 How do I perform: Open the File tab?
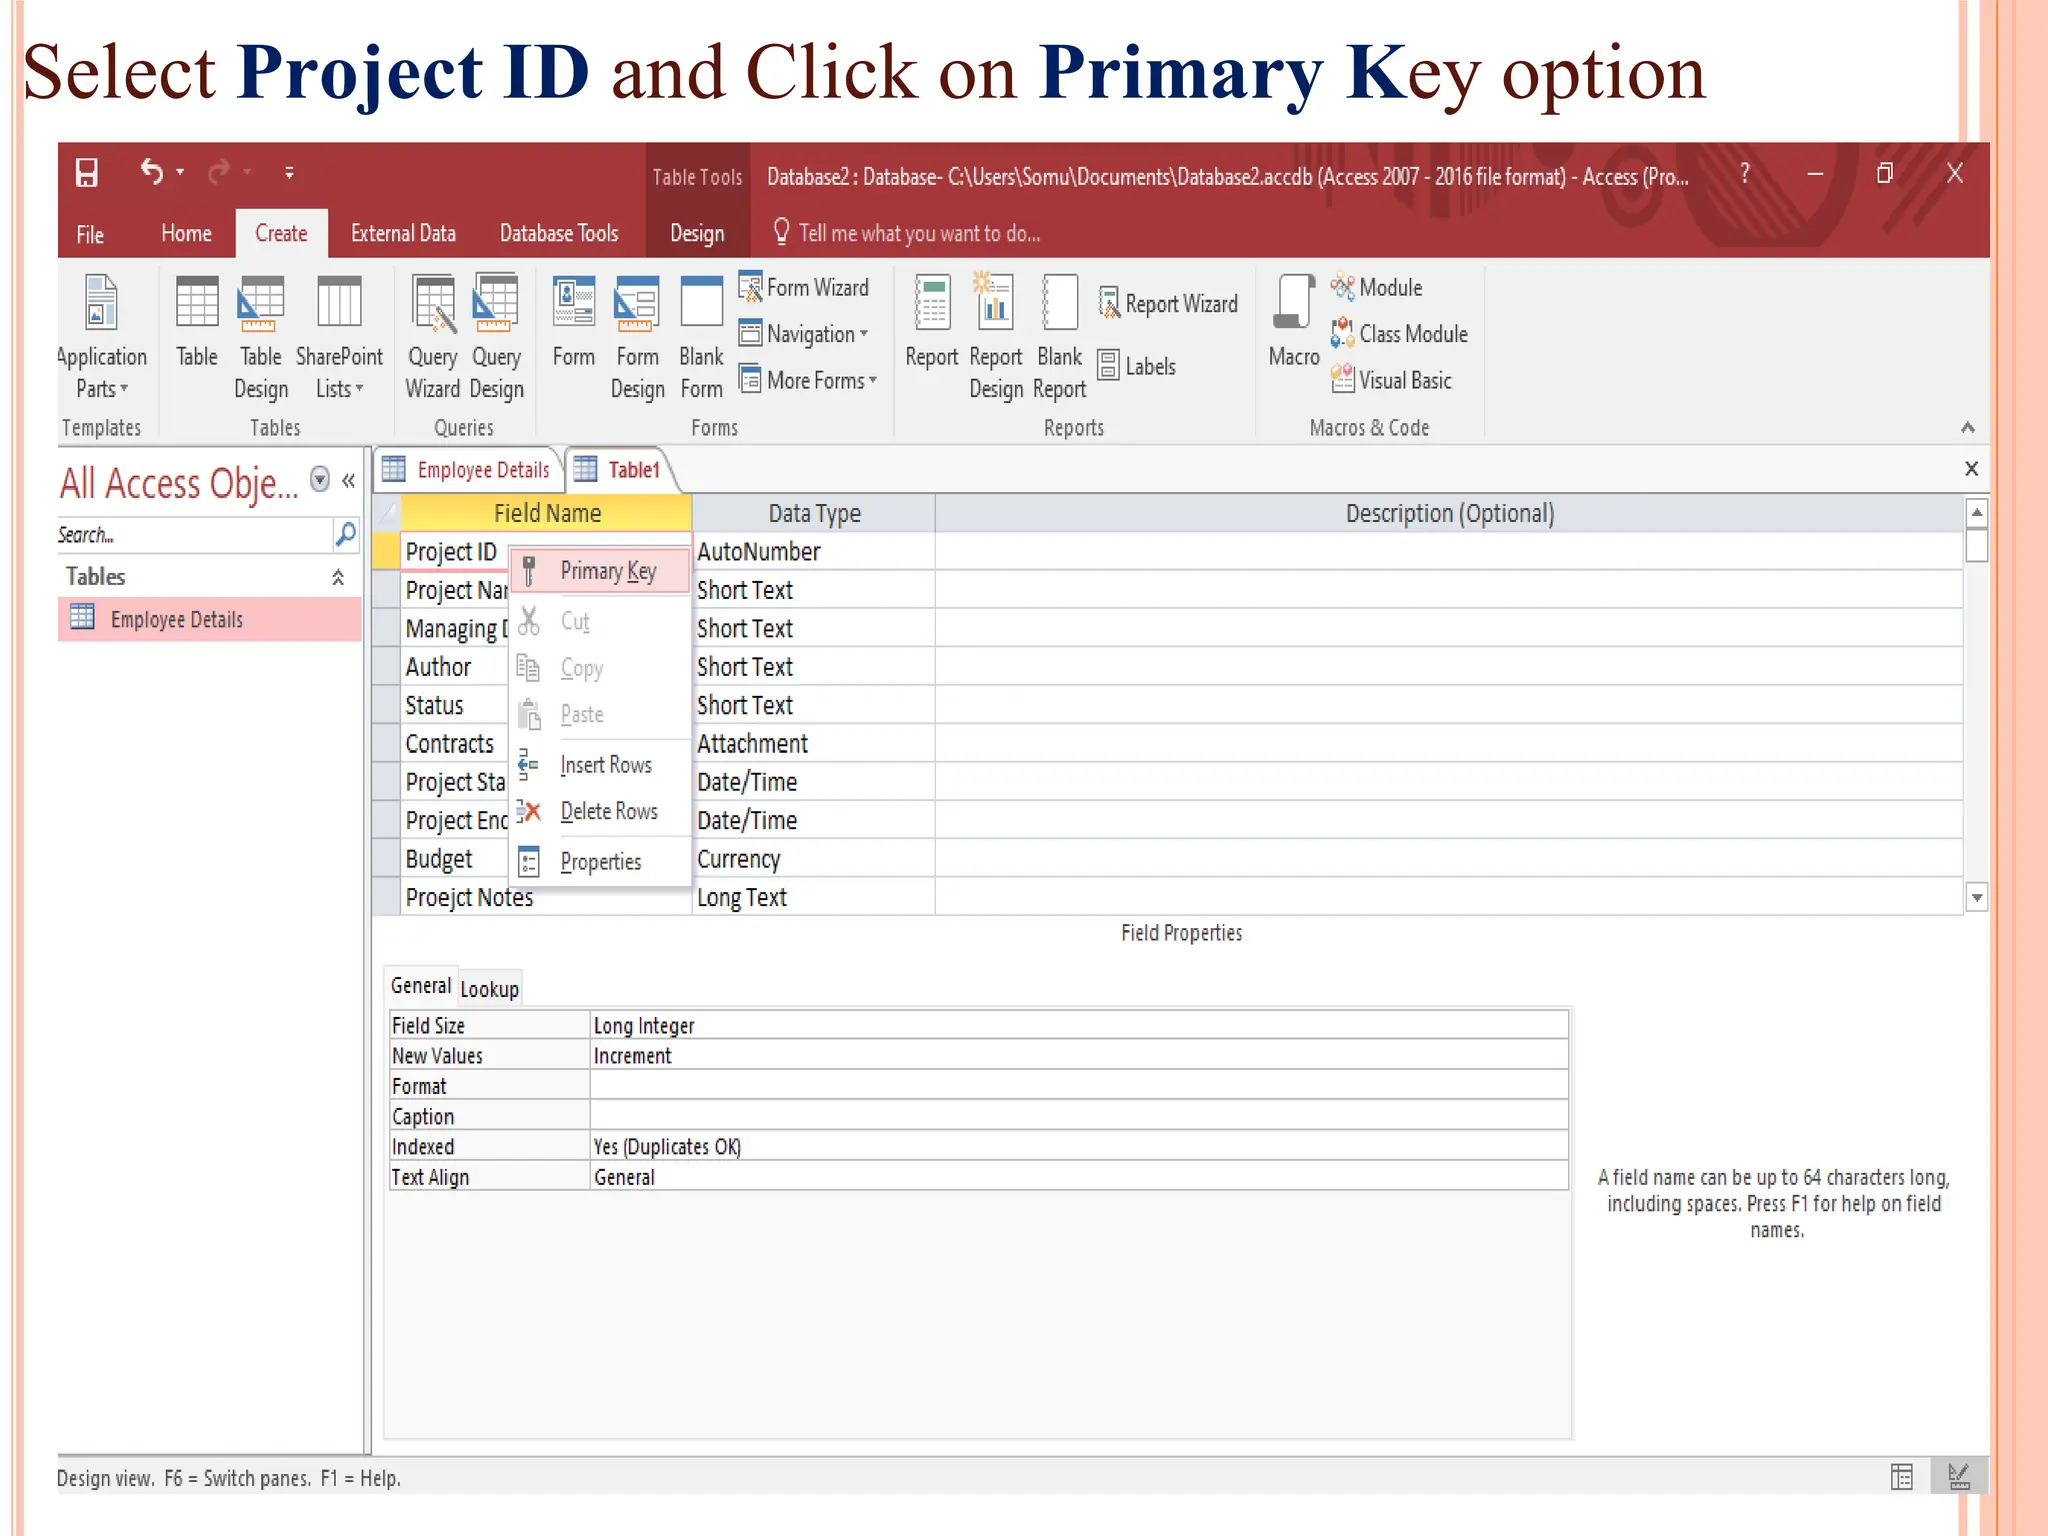pos(90,234)
